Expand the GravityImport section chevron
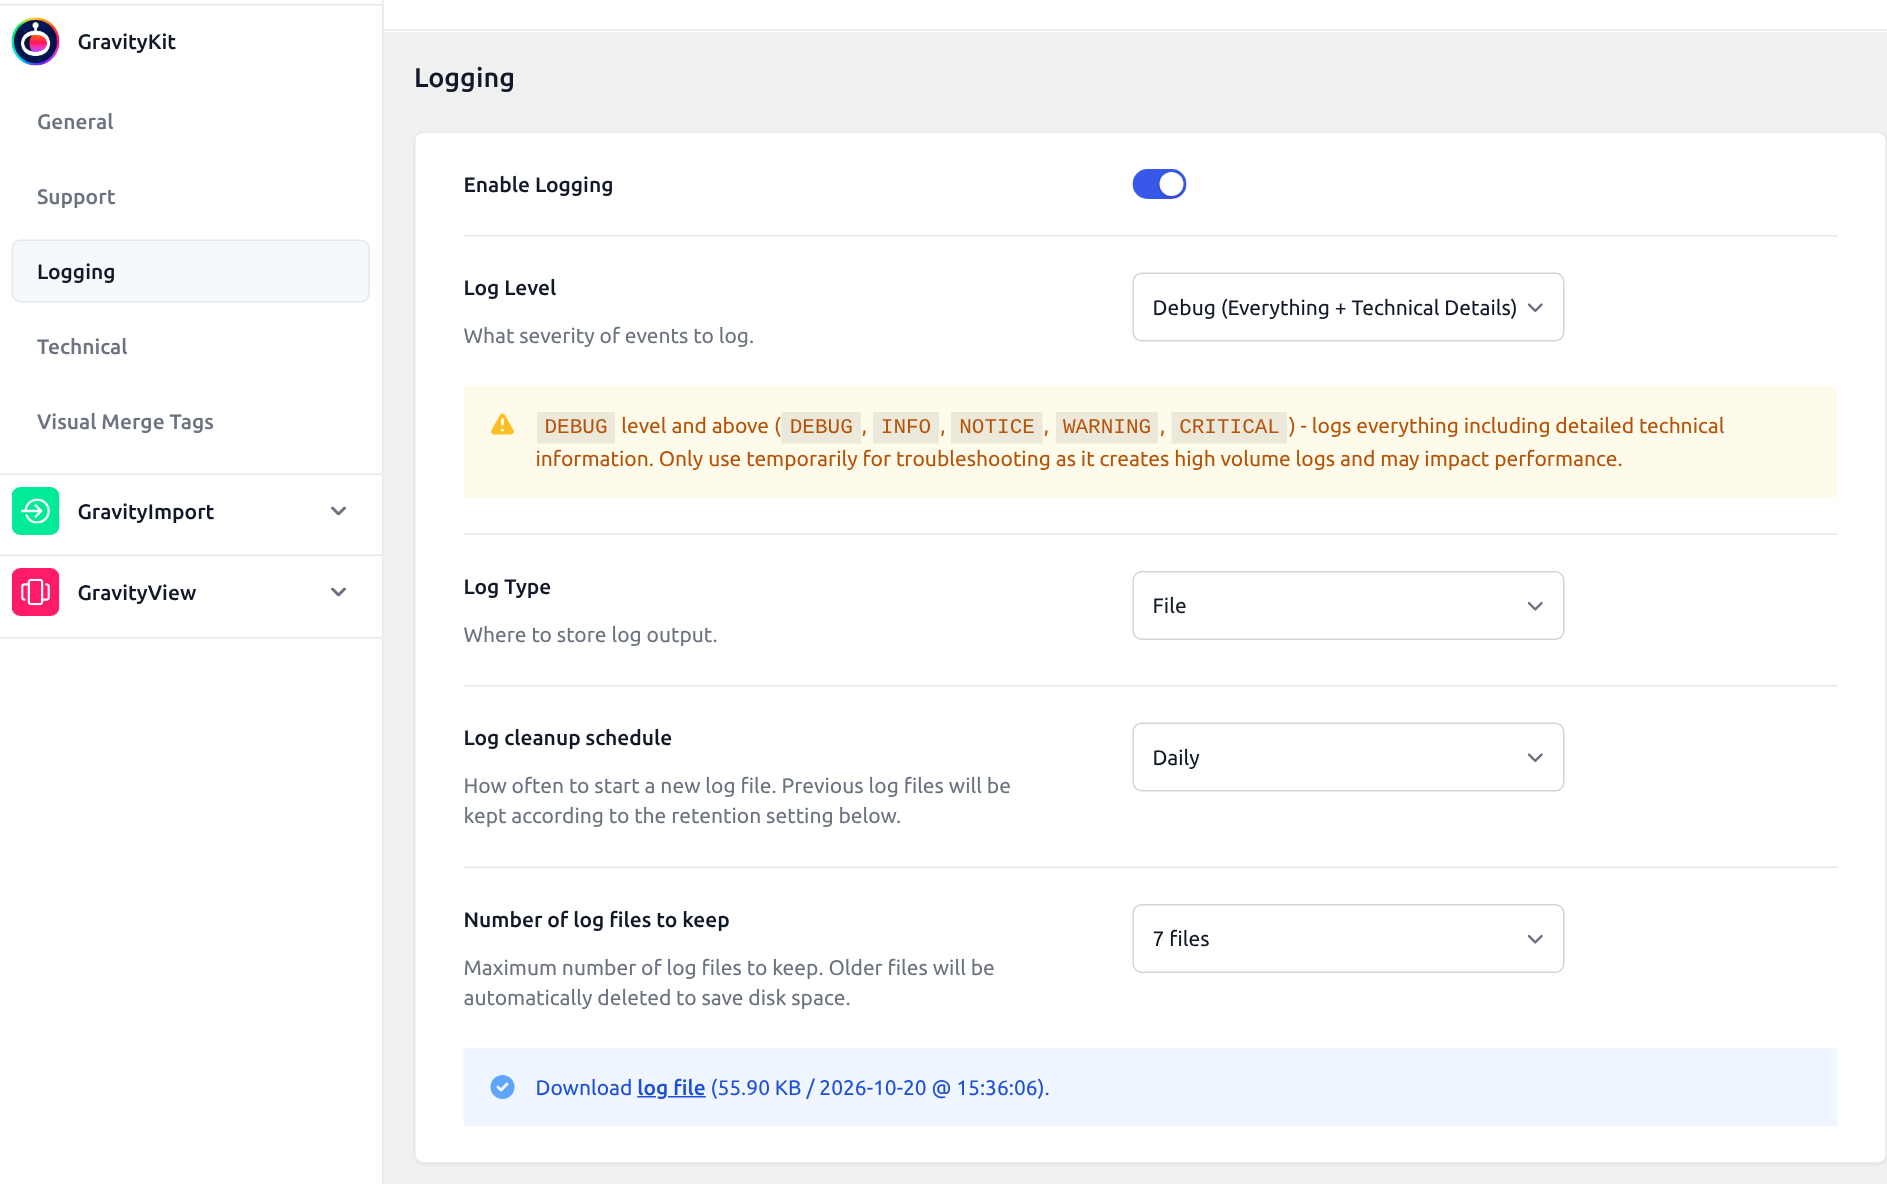The height and width of the screenshot is (1184, 1887). (339, 511)
